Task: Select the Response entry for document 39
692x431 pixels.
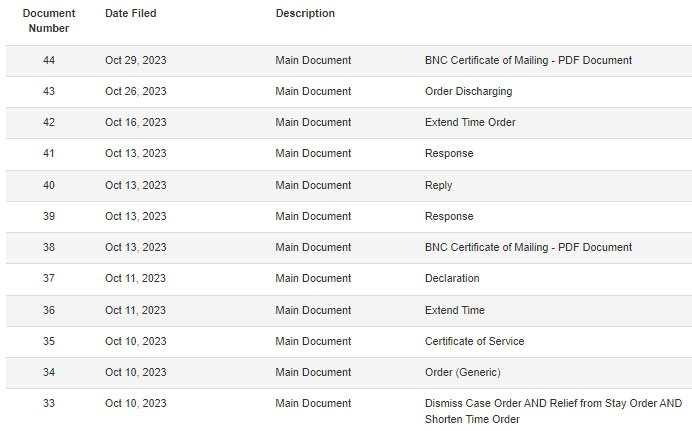Action: [x=449, y=216]
